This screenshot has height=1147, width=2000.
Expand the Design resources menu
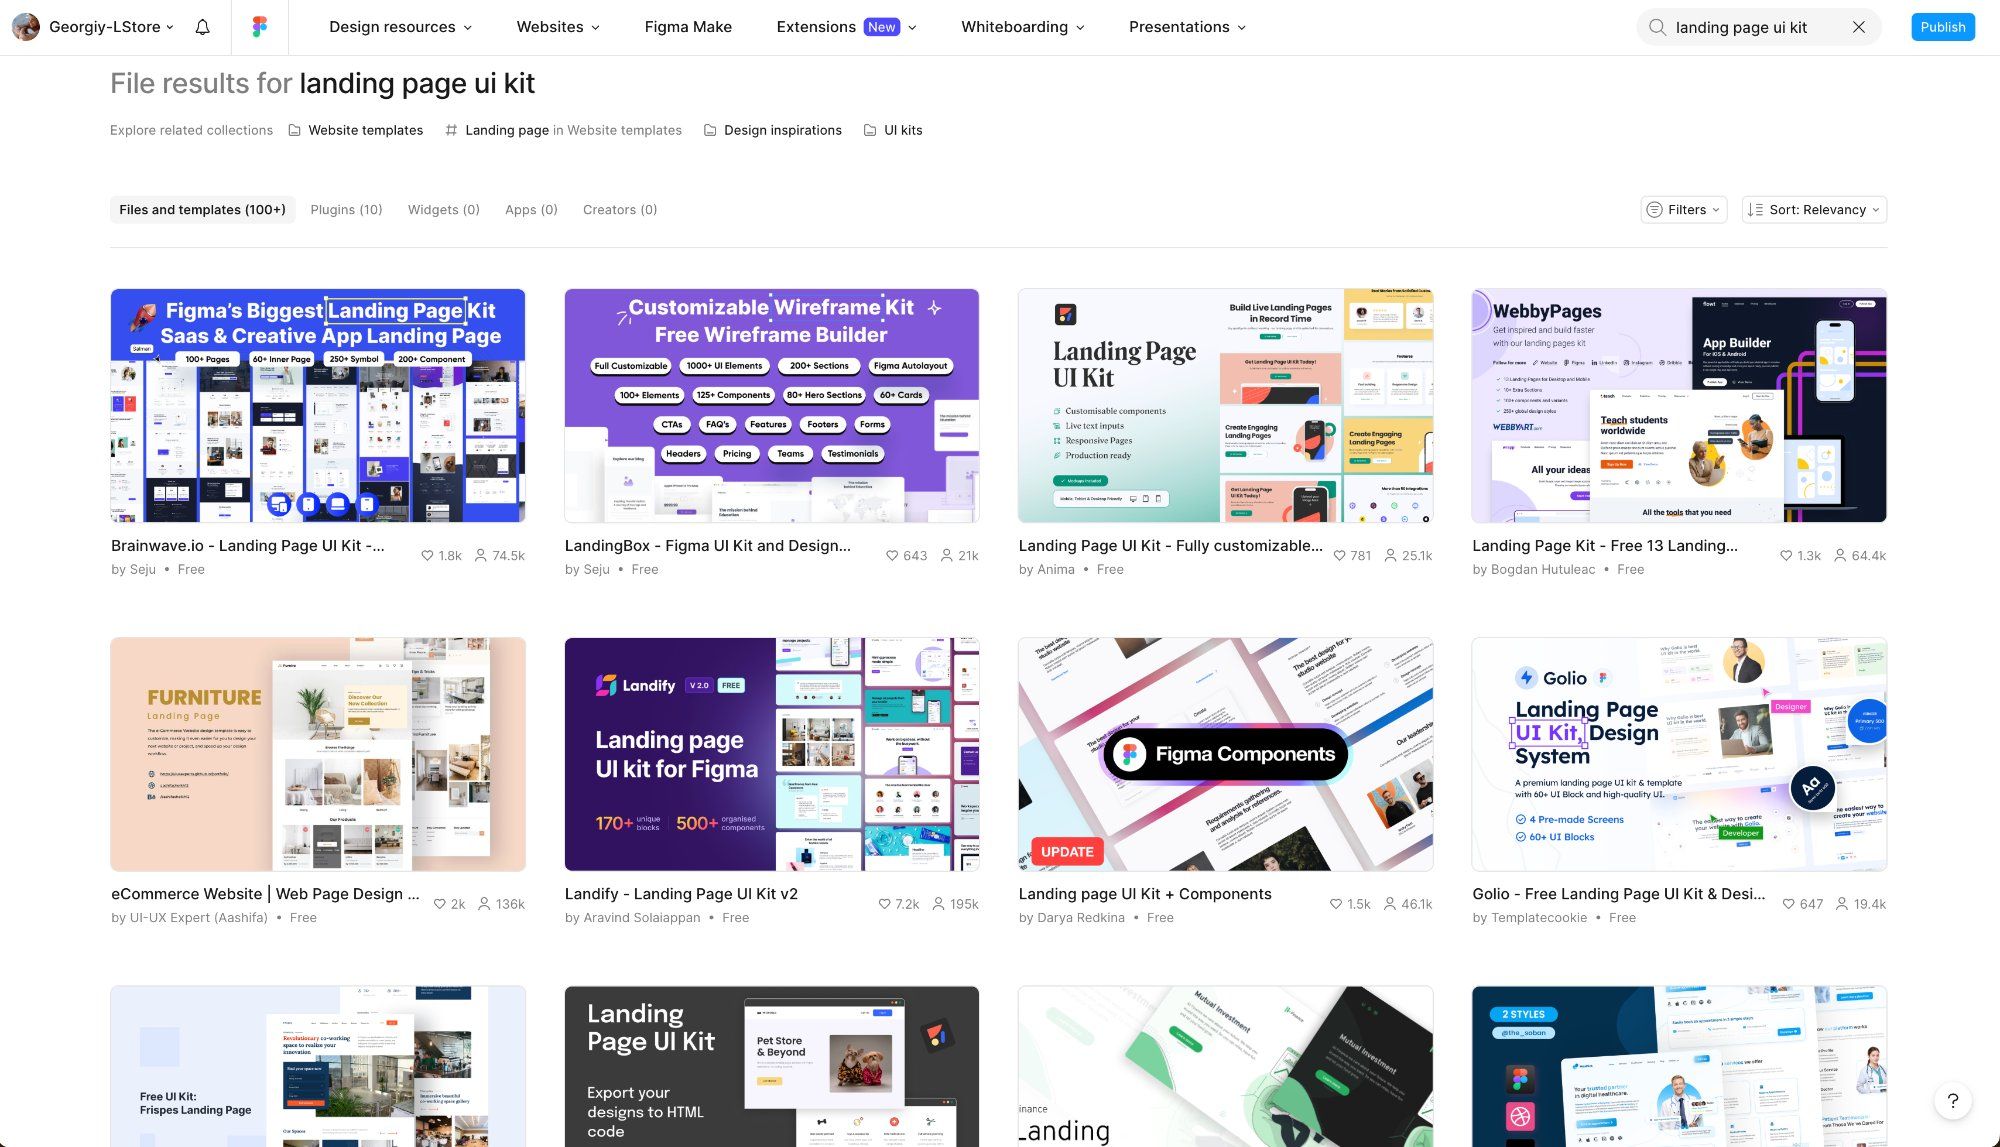click(x=400, y=27)
